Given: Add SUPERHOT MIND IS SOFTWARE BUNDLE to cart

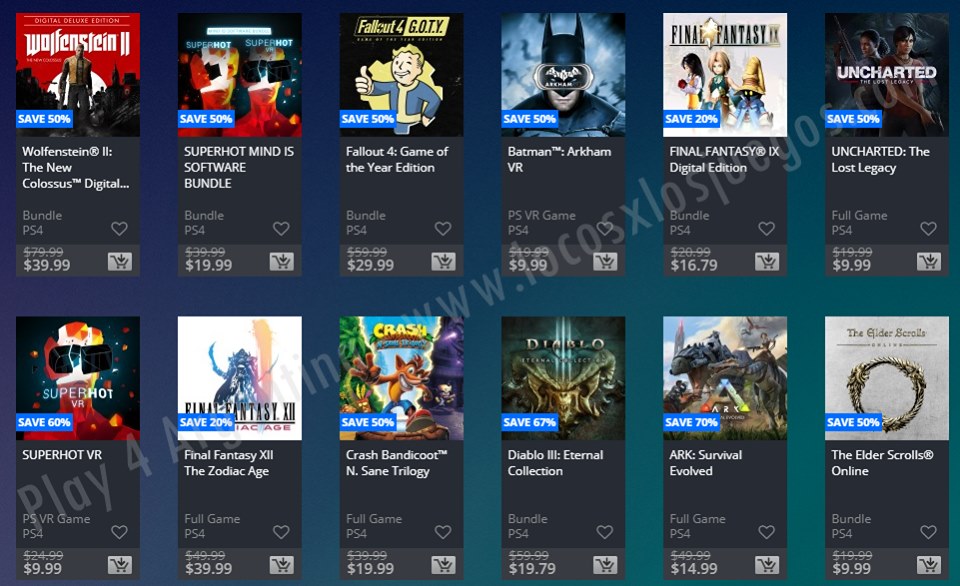Looking at the screenshot, I should coord(282,261).
